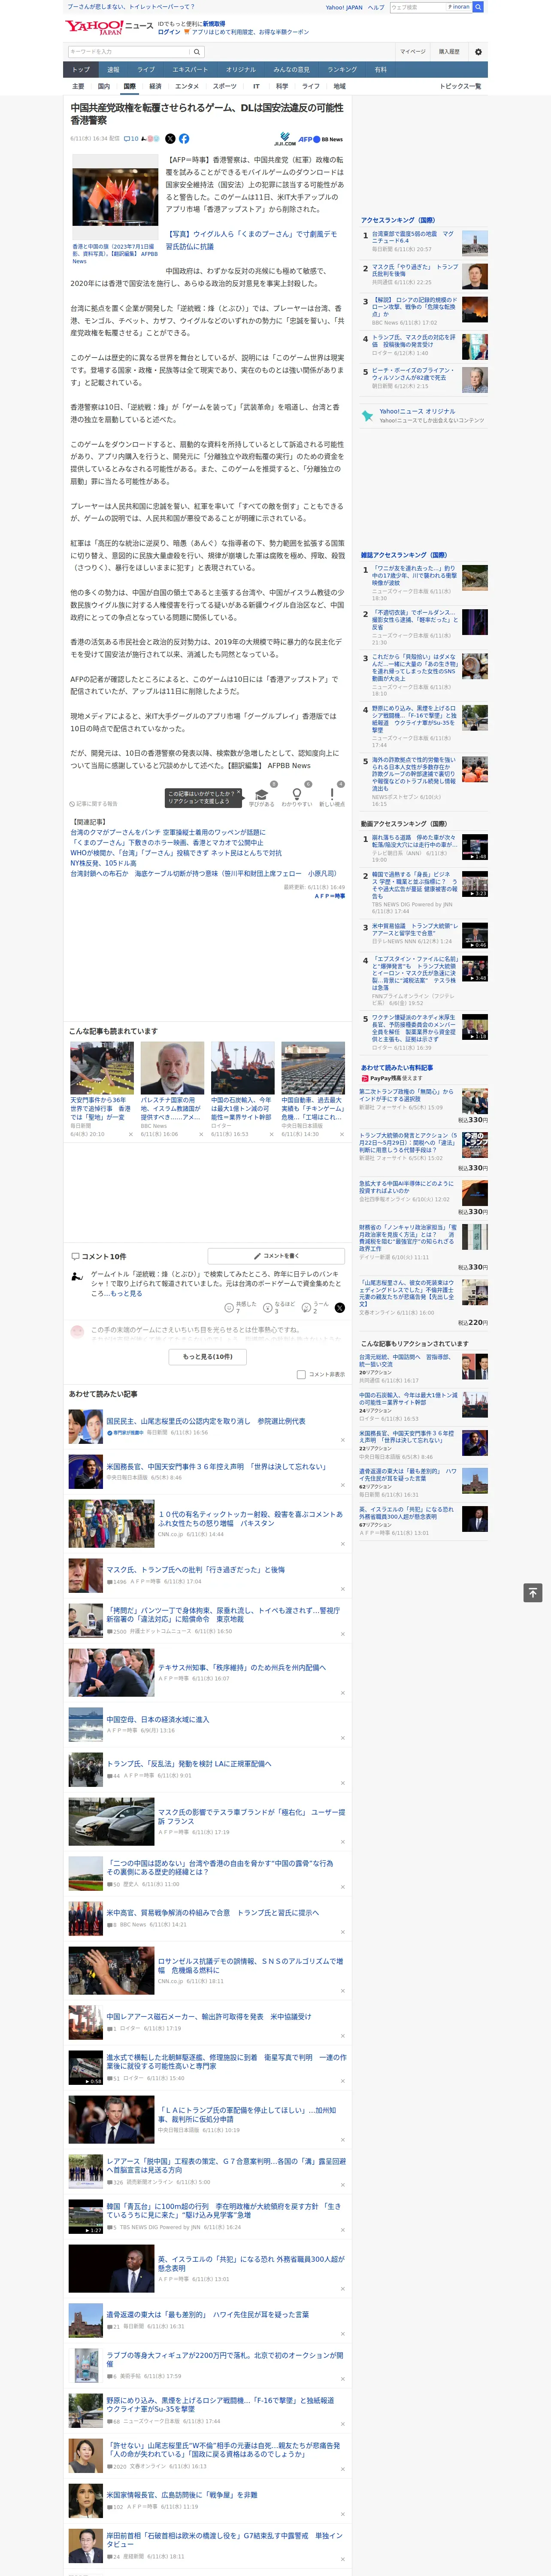Dismiss the 中国の石炭輸入 recommended card

[x=271, y=1134]
